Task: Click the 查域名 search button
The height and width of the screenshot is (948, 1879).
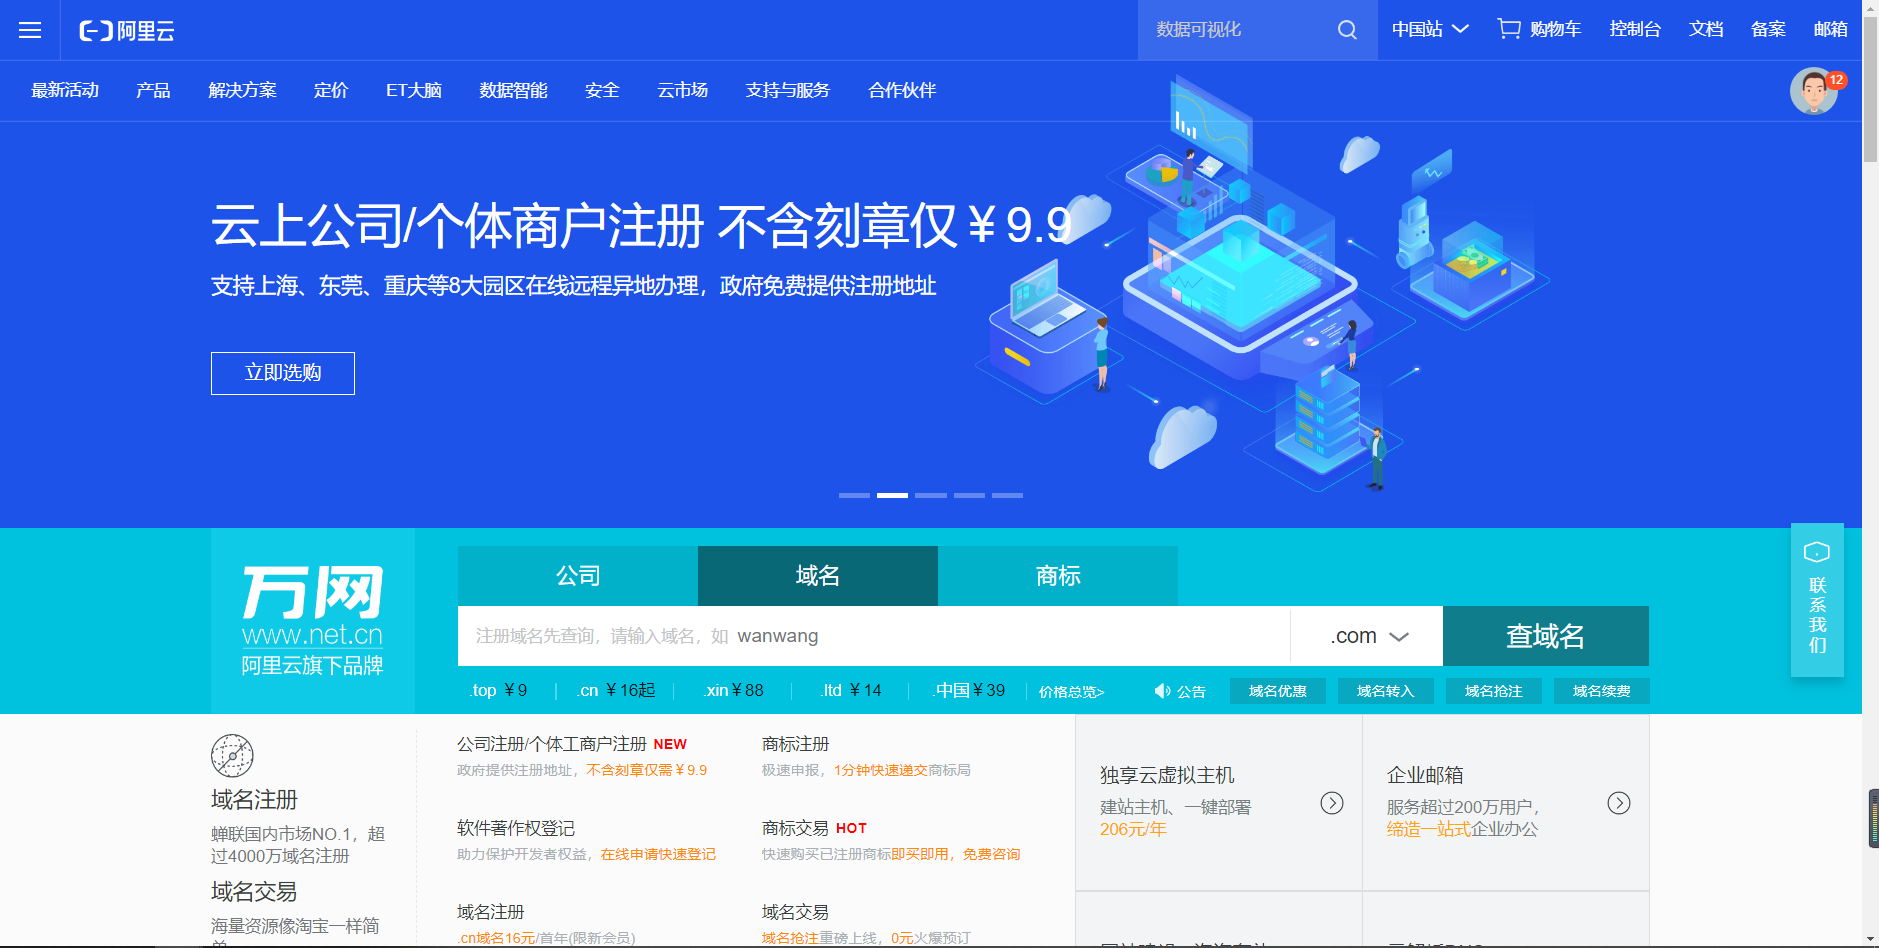Action: click(1546, 636)
